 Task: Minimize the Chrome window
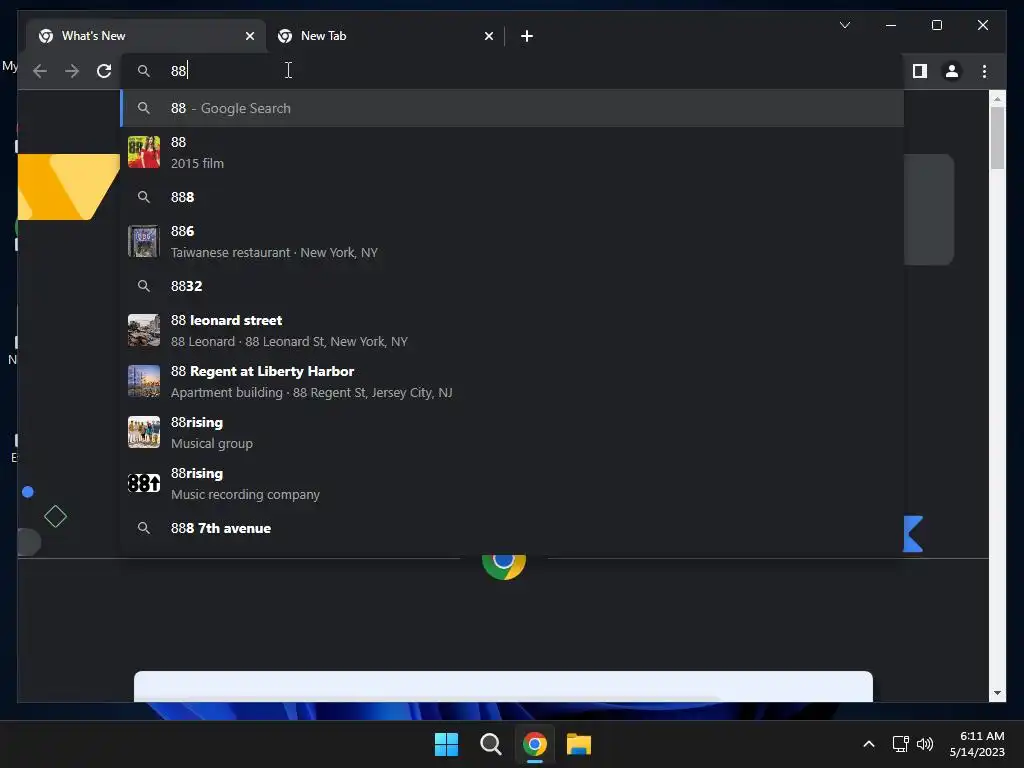point(891,25)
